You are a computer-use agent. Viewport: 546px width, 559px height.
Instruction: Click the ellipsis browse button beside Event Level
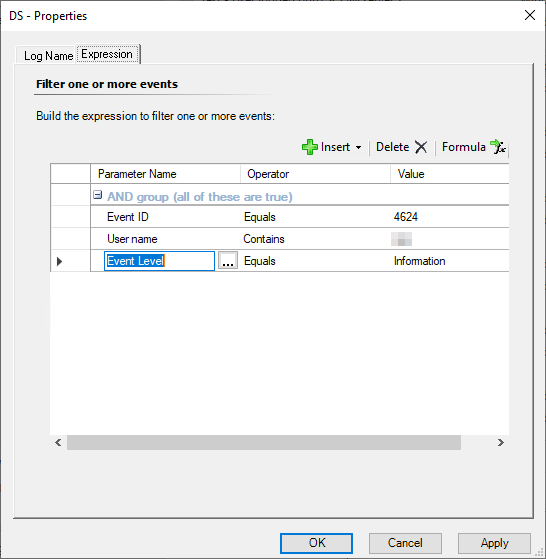point(228,261)
